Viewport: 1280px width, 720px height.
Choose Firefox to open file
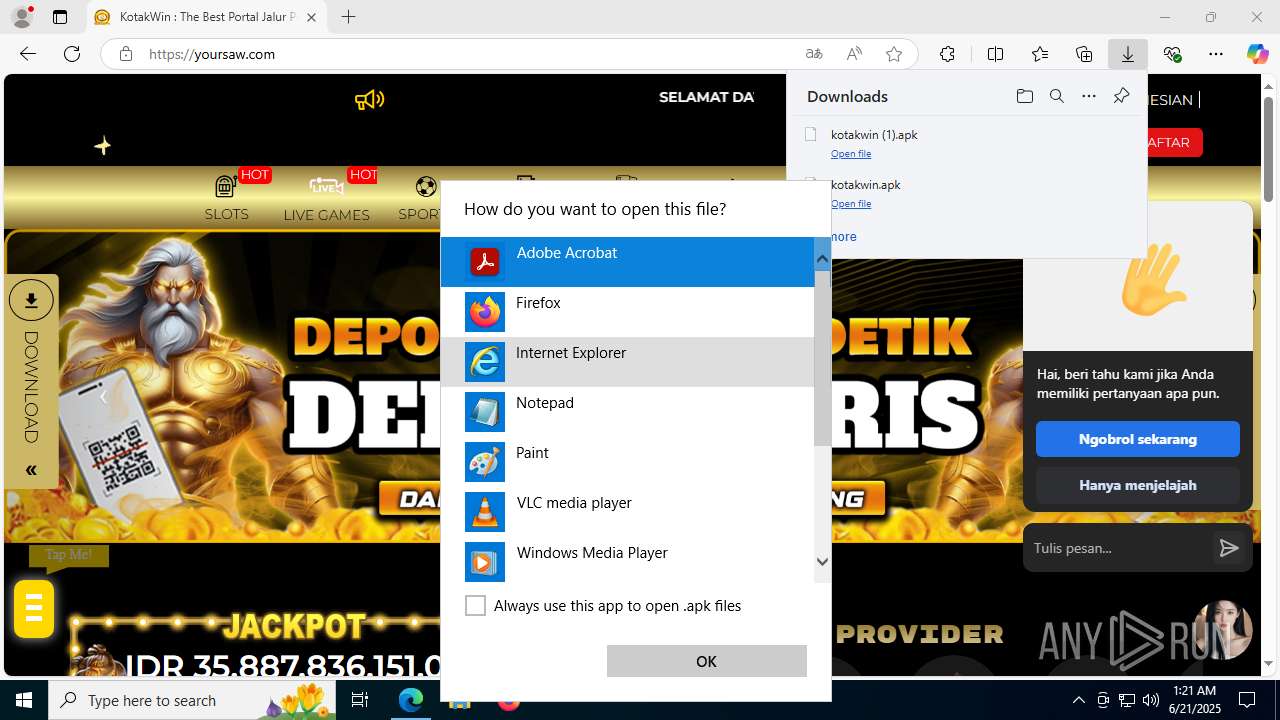627,312
